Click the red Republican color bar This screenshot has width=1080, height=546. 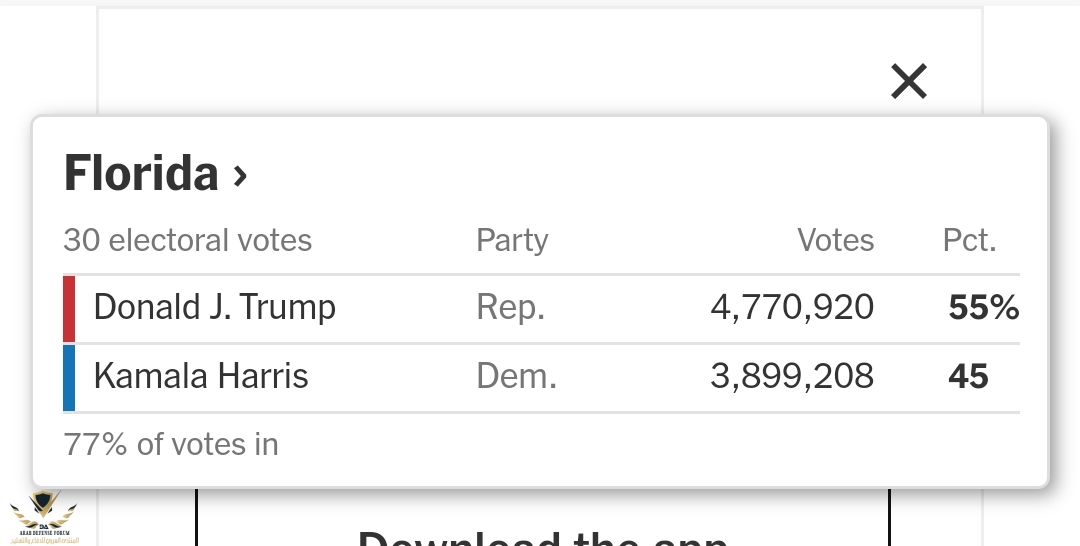tap(69, 308)
